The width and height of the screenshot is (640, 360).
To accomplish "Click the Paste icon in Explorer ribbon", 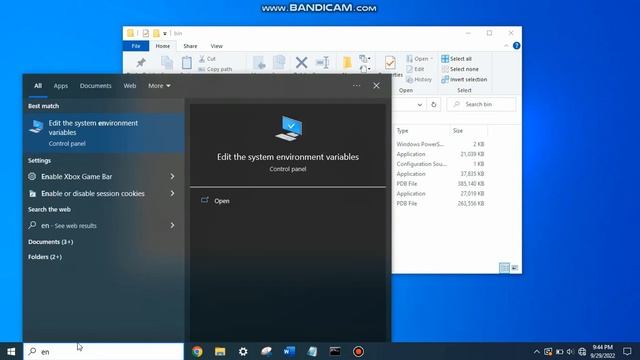I will click(x=187, y=62).
